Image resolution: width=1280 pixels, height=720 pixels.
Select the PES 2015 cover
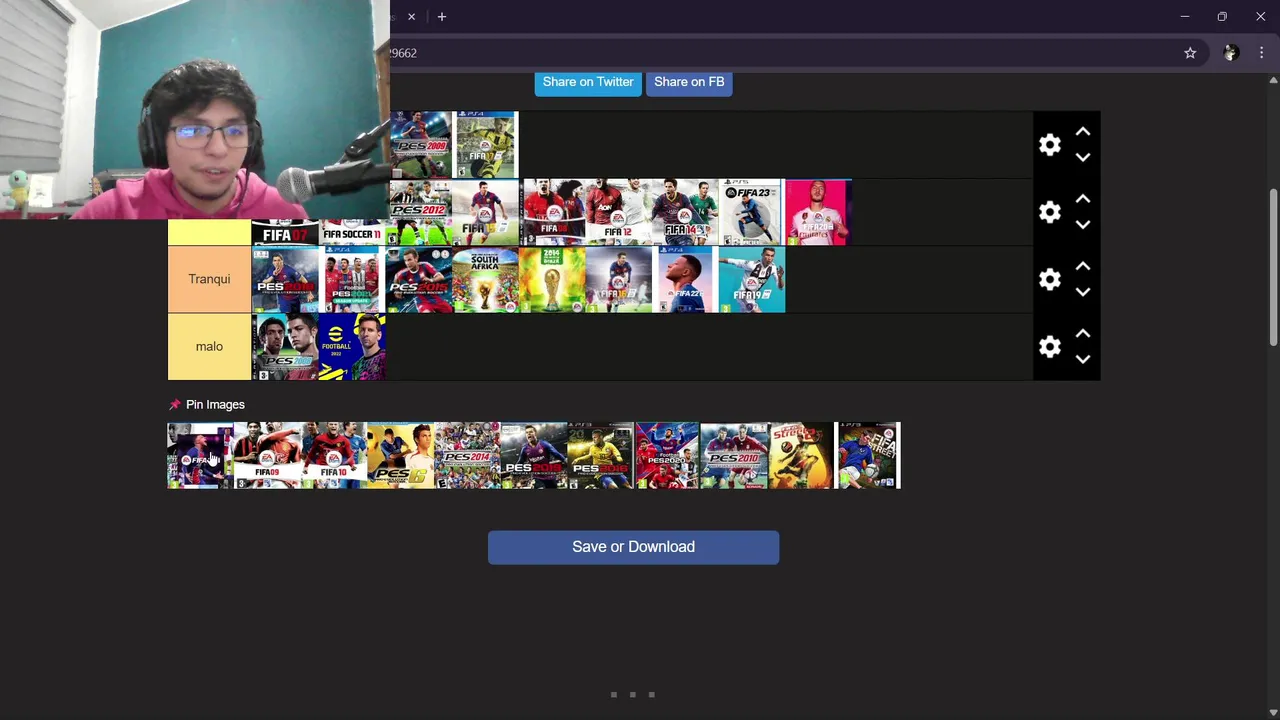tap(418, 279)
